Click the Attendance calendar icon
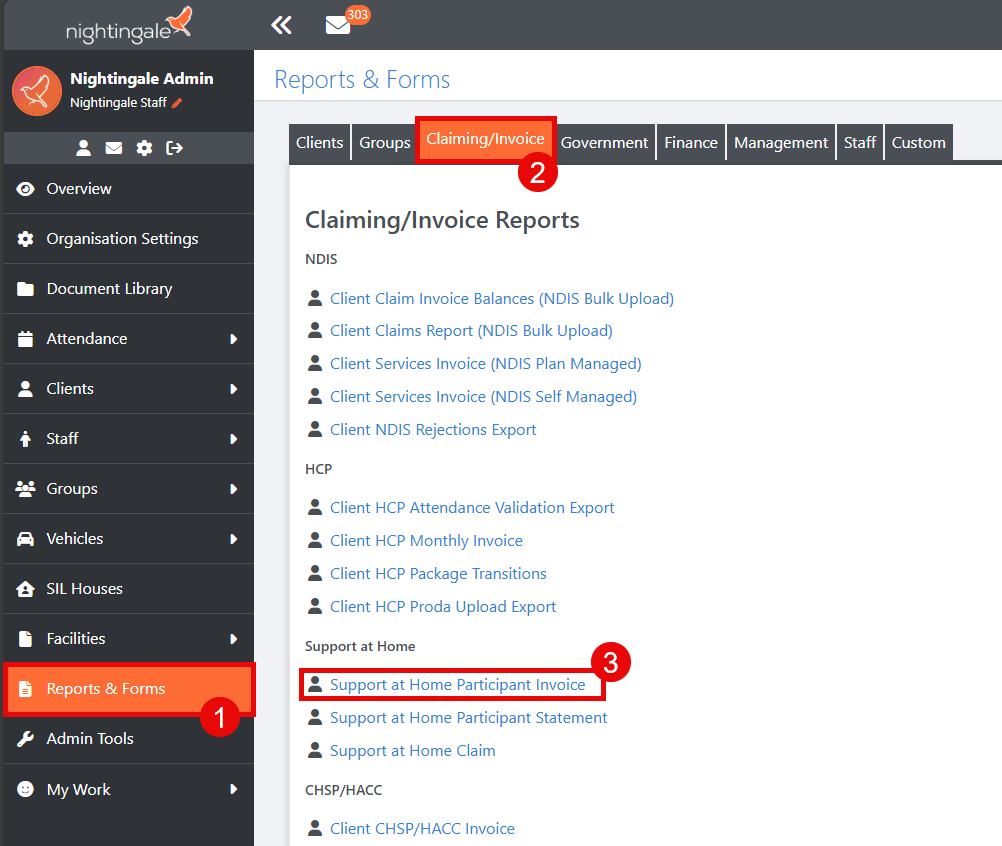 (25, 339)
